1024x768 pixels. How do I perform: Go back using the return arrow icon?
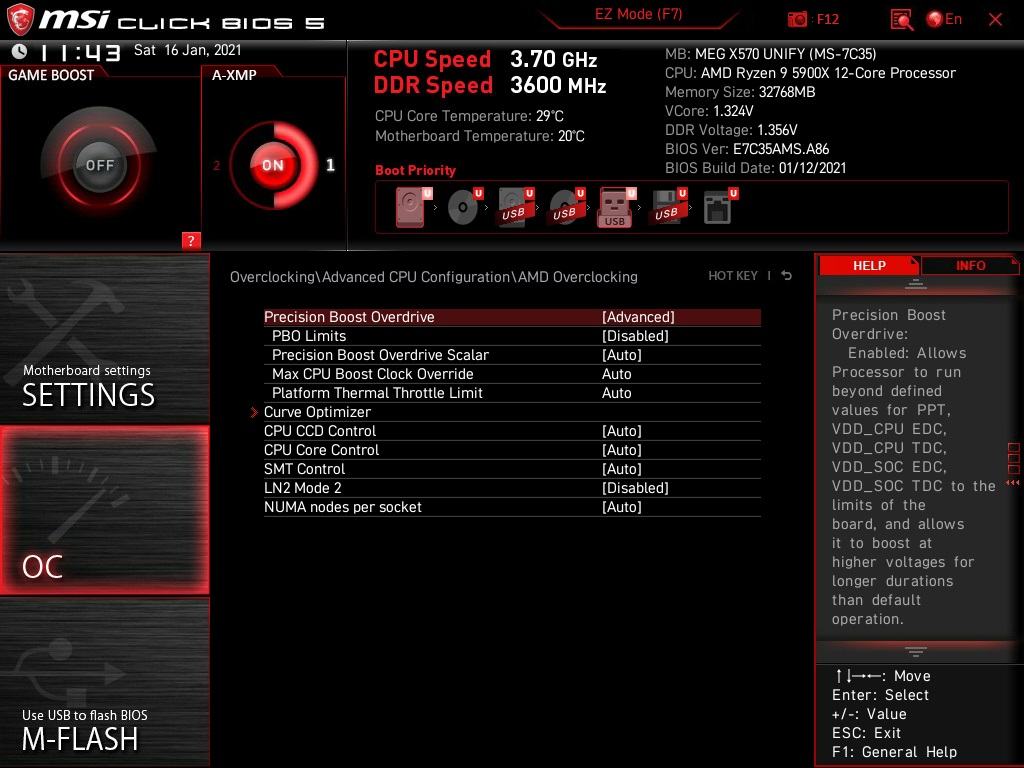pos(787,276)
